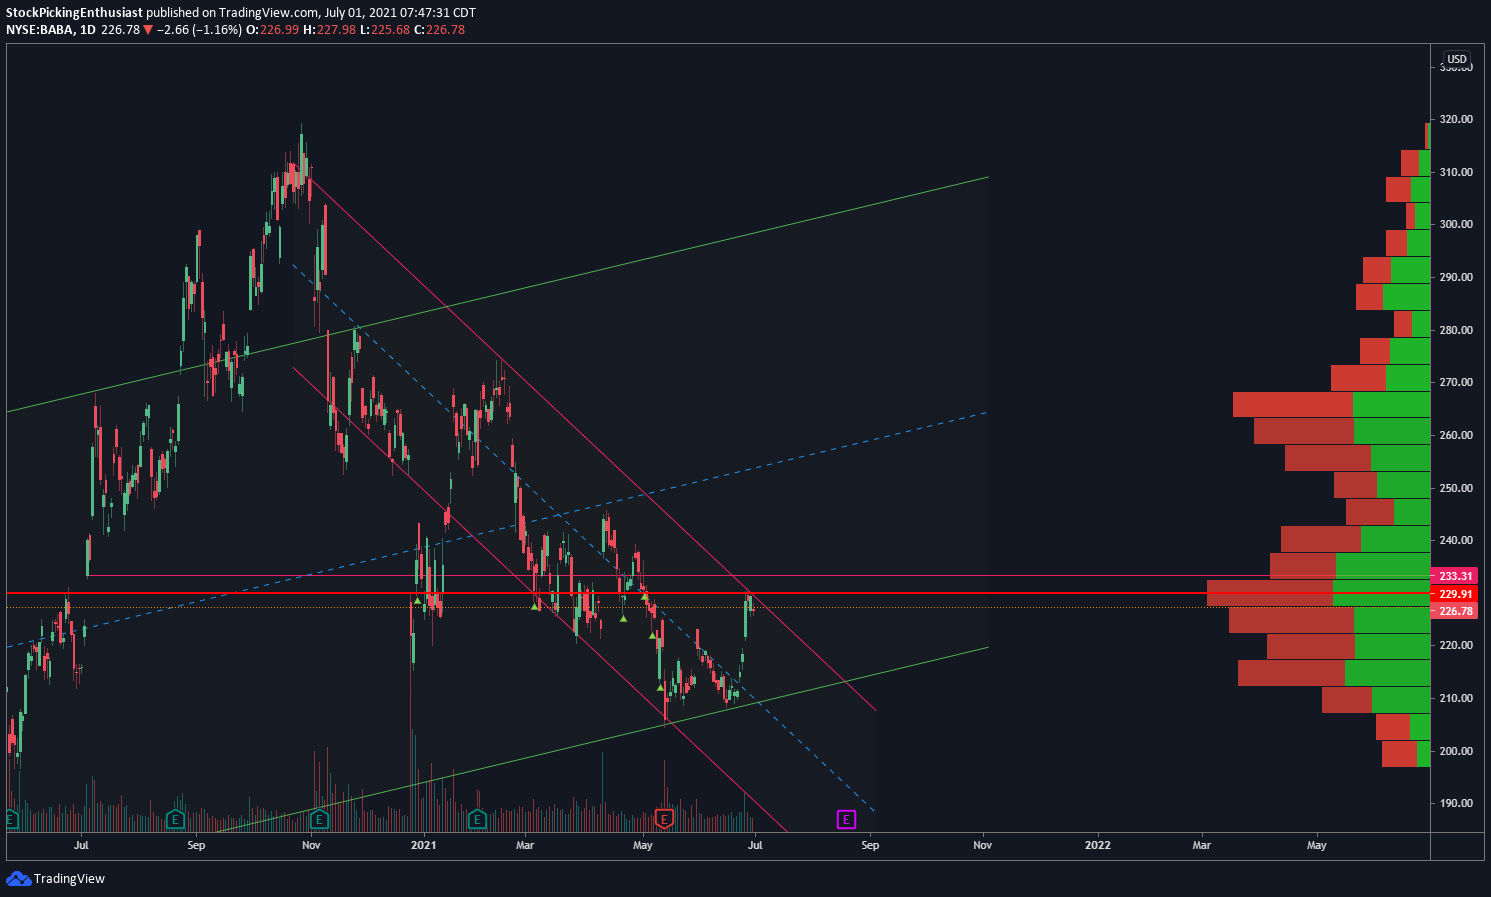Click the "Sep" label beside purple earnings marker
The height and width of the screenshot is (897, 1491).
point(870,845)
